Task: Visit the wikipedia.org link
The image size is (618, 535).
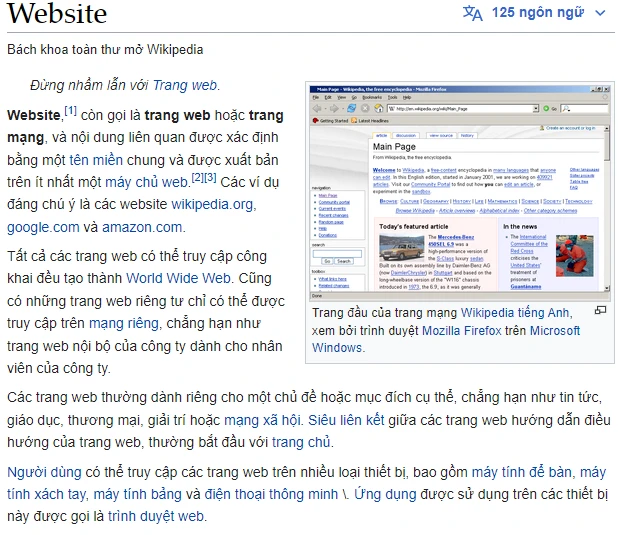Action: coord(212,204)
